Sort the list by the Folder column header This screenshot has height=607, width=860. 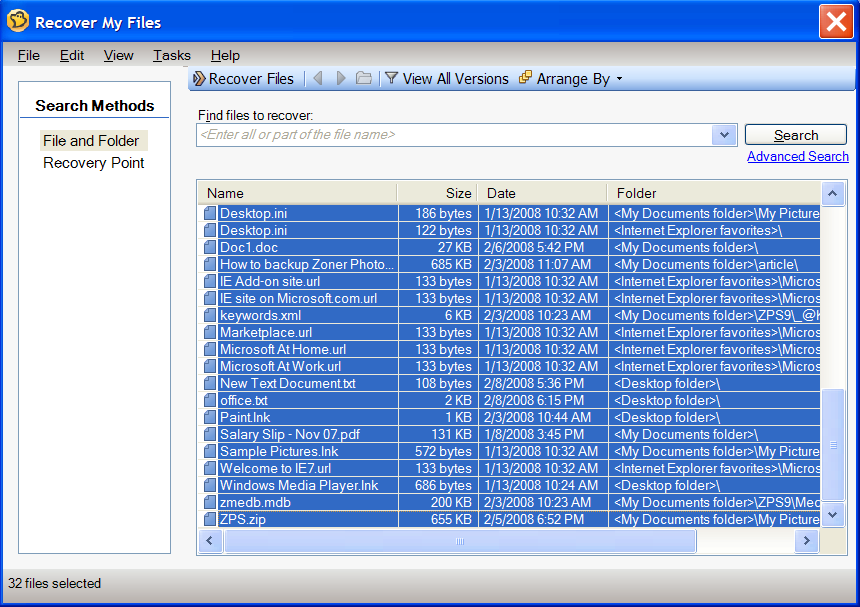714,193
